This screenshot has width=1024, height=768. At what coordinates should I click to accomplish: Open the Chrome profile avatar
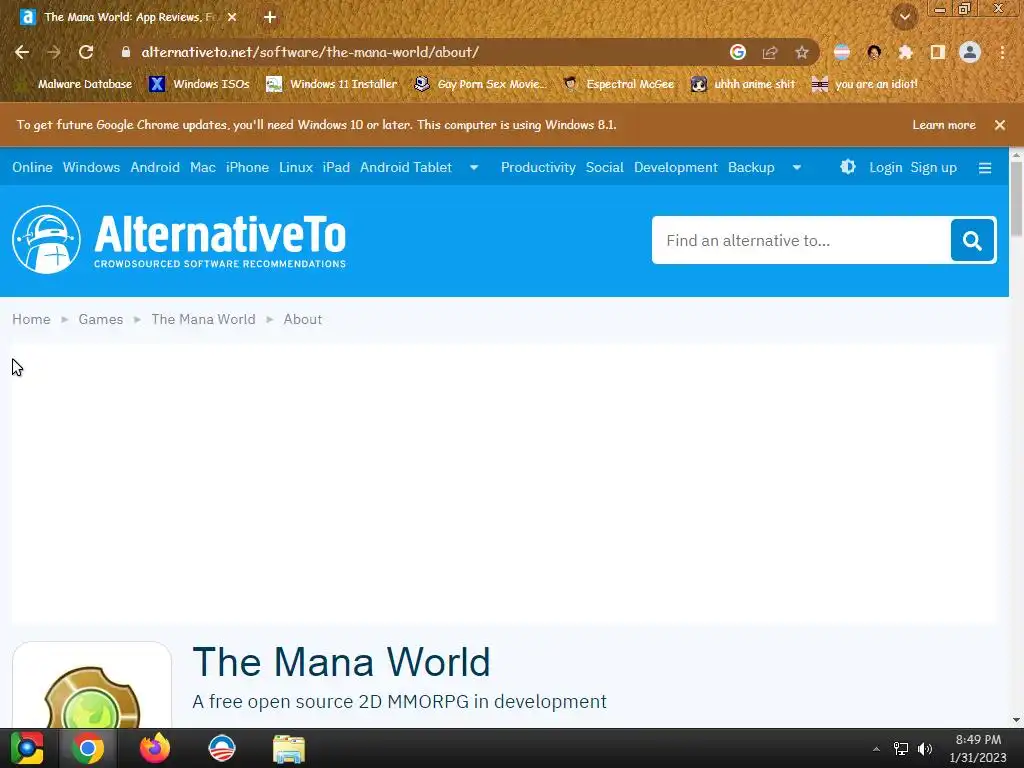click(x=970, y=52)
